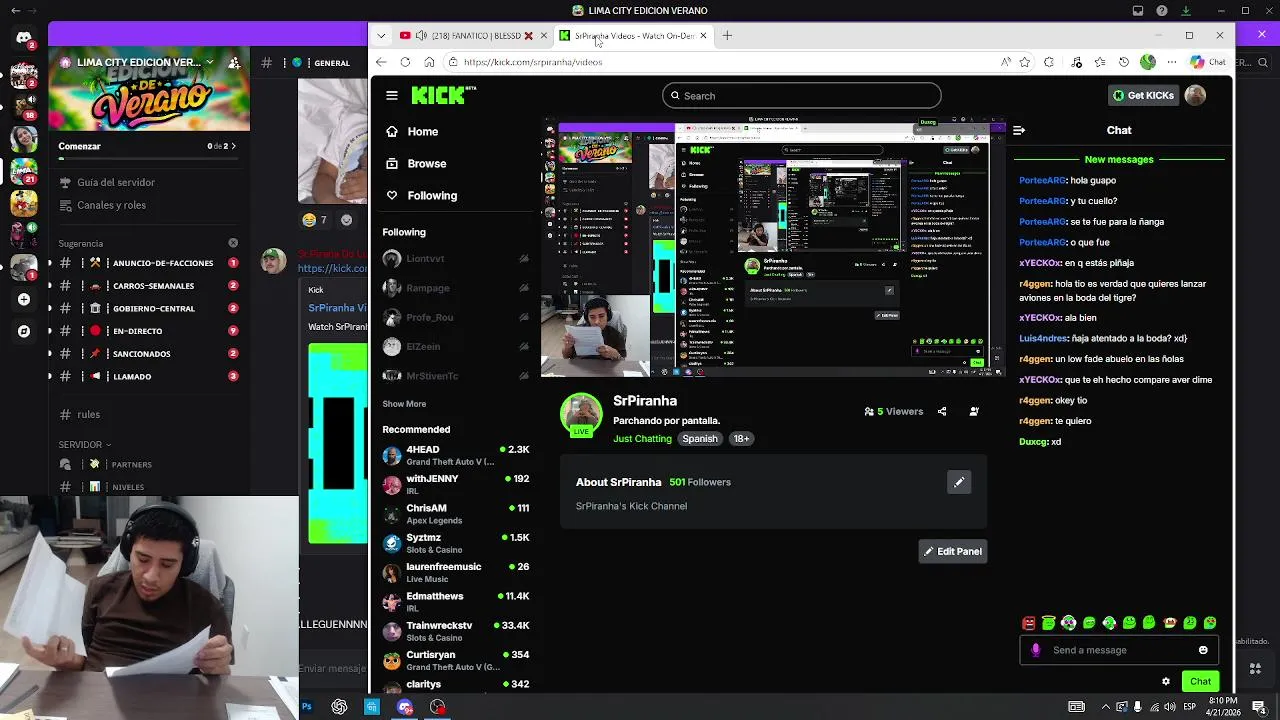
Task: Click Discord invite people icon
Action: tap(234, 62)
